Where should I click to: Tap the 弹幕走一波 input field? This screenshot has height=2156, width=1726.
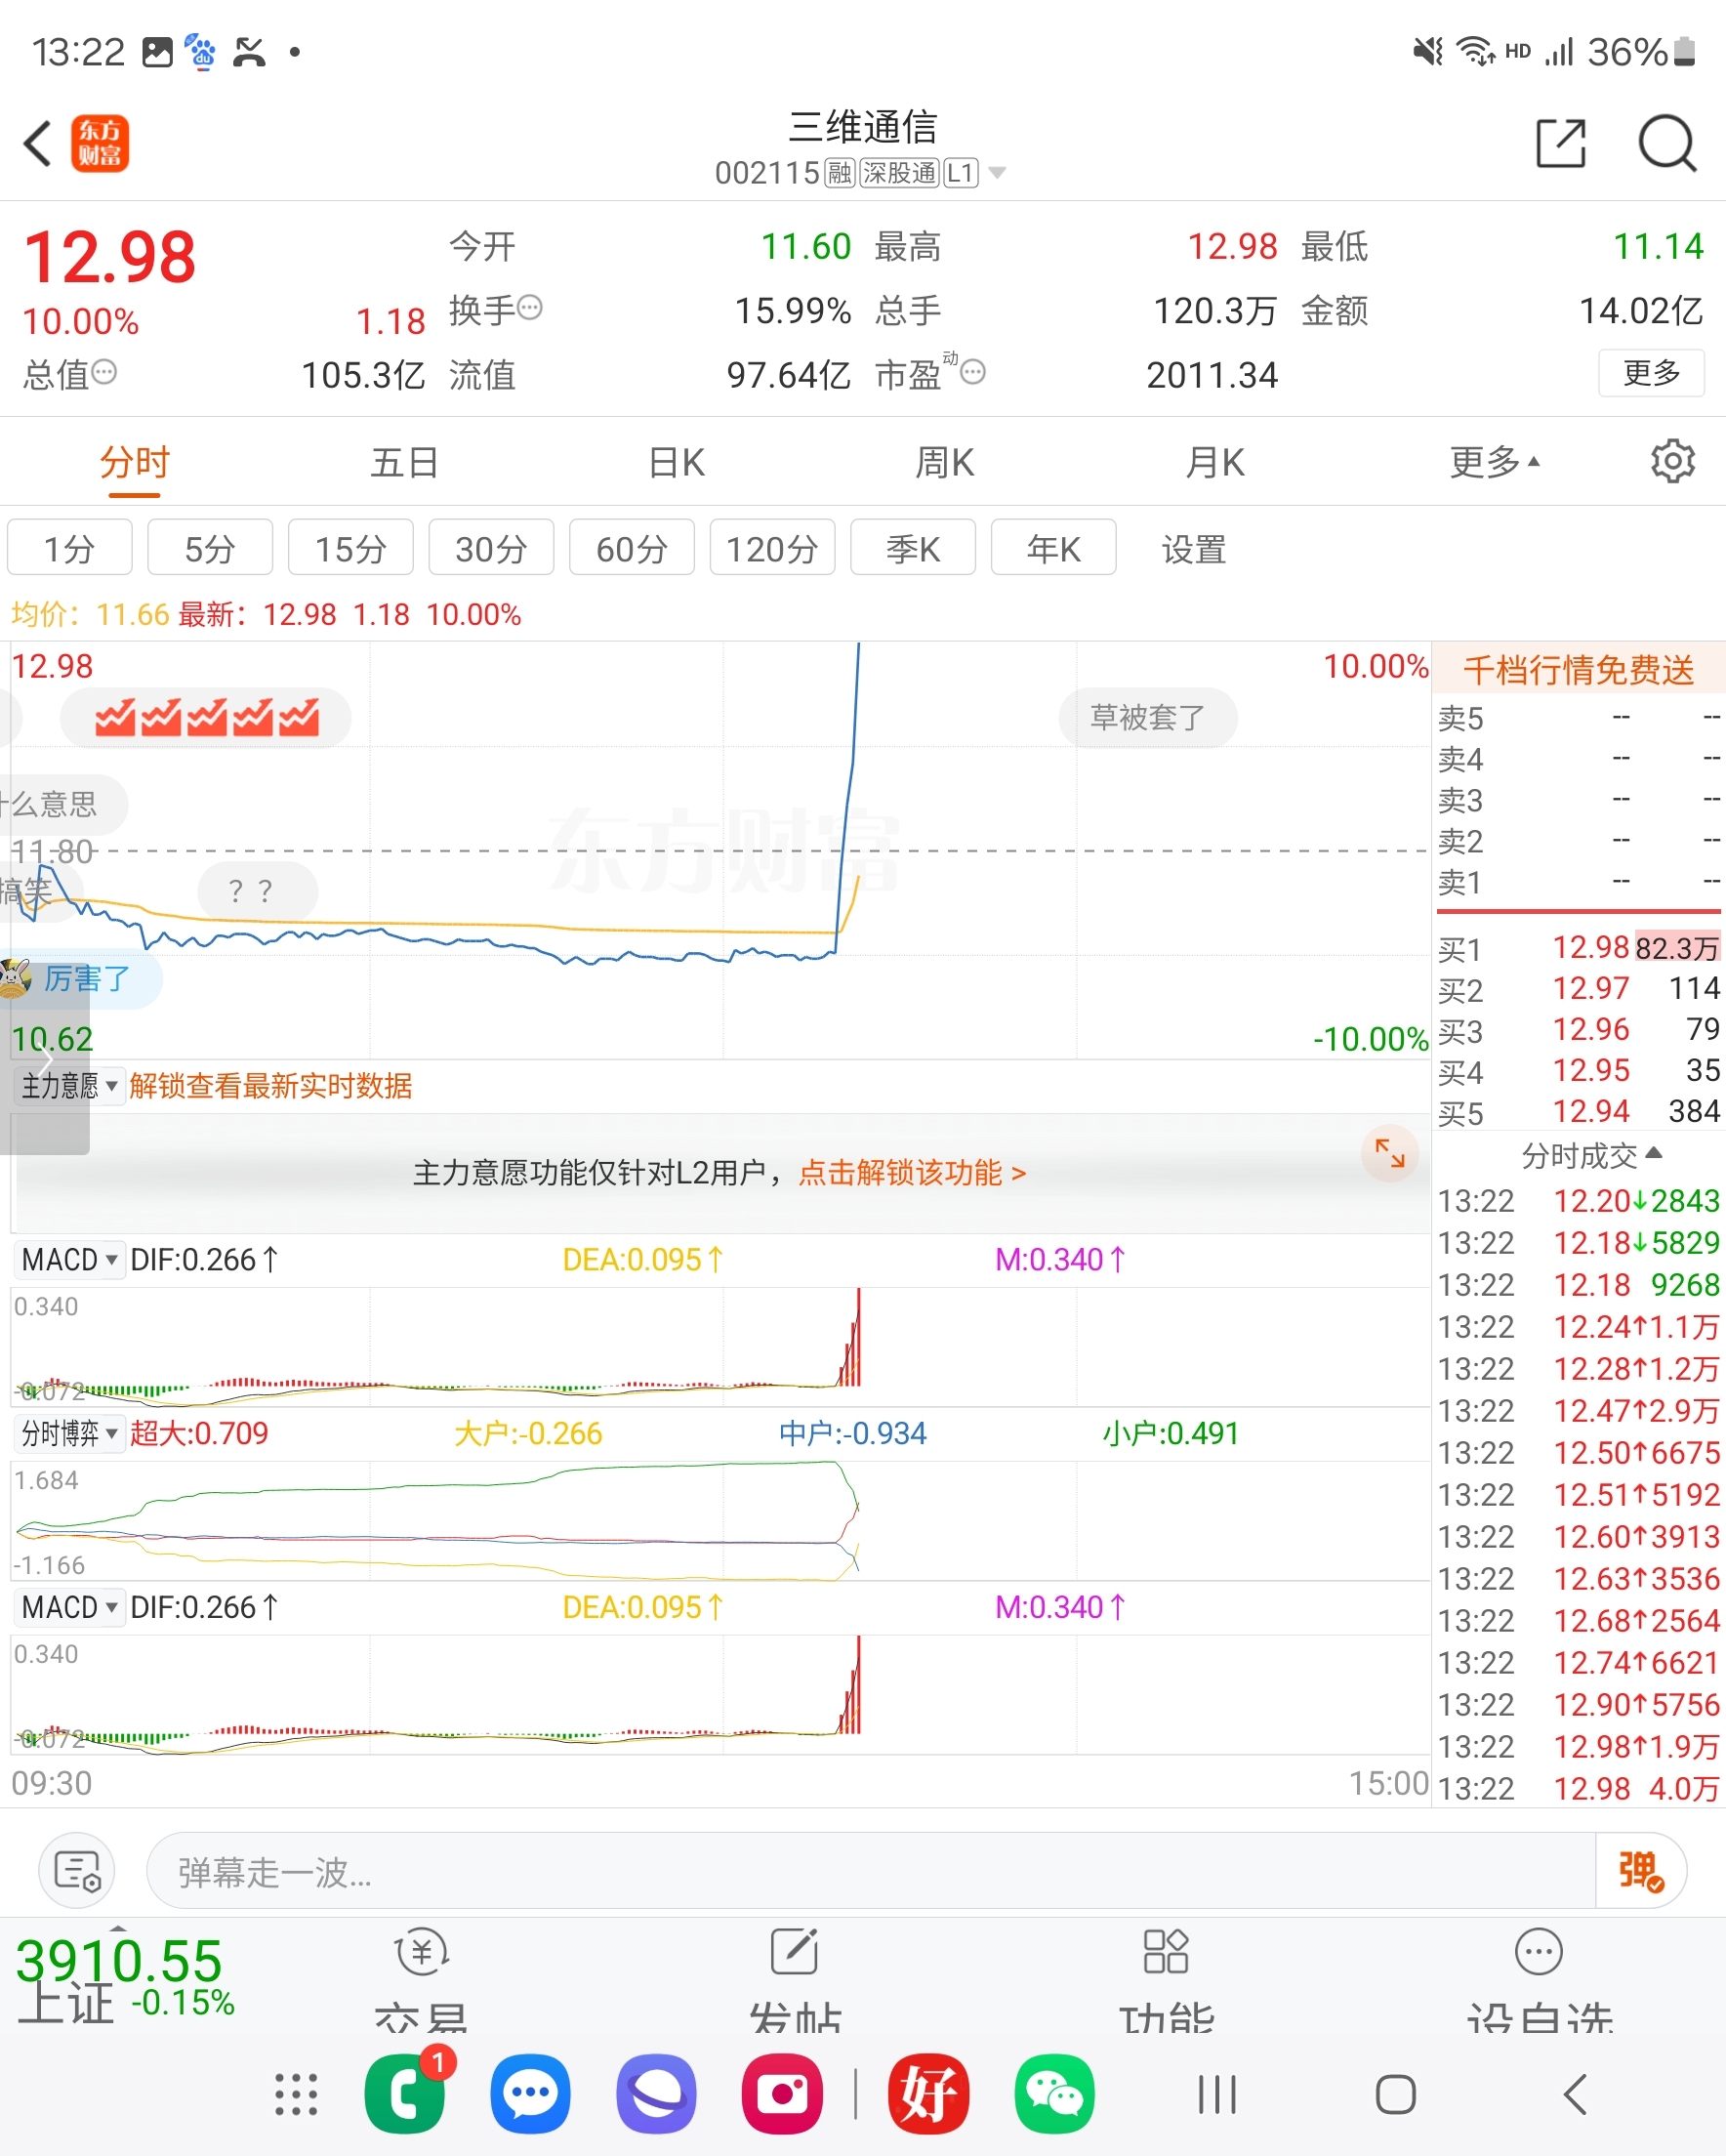coord(870,1871)
